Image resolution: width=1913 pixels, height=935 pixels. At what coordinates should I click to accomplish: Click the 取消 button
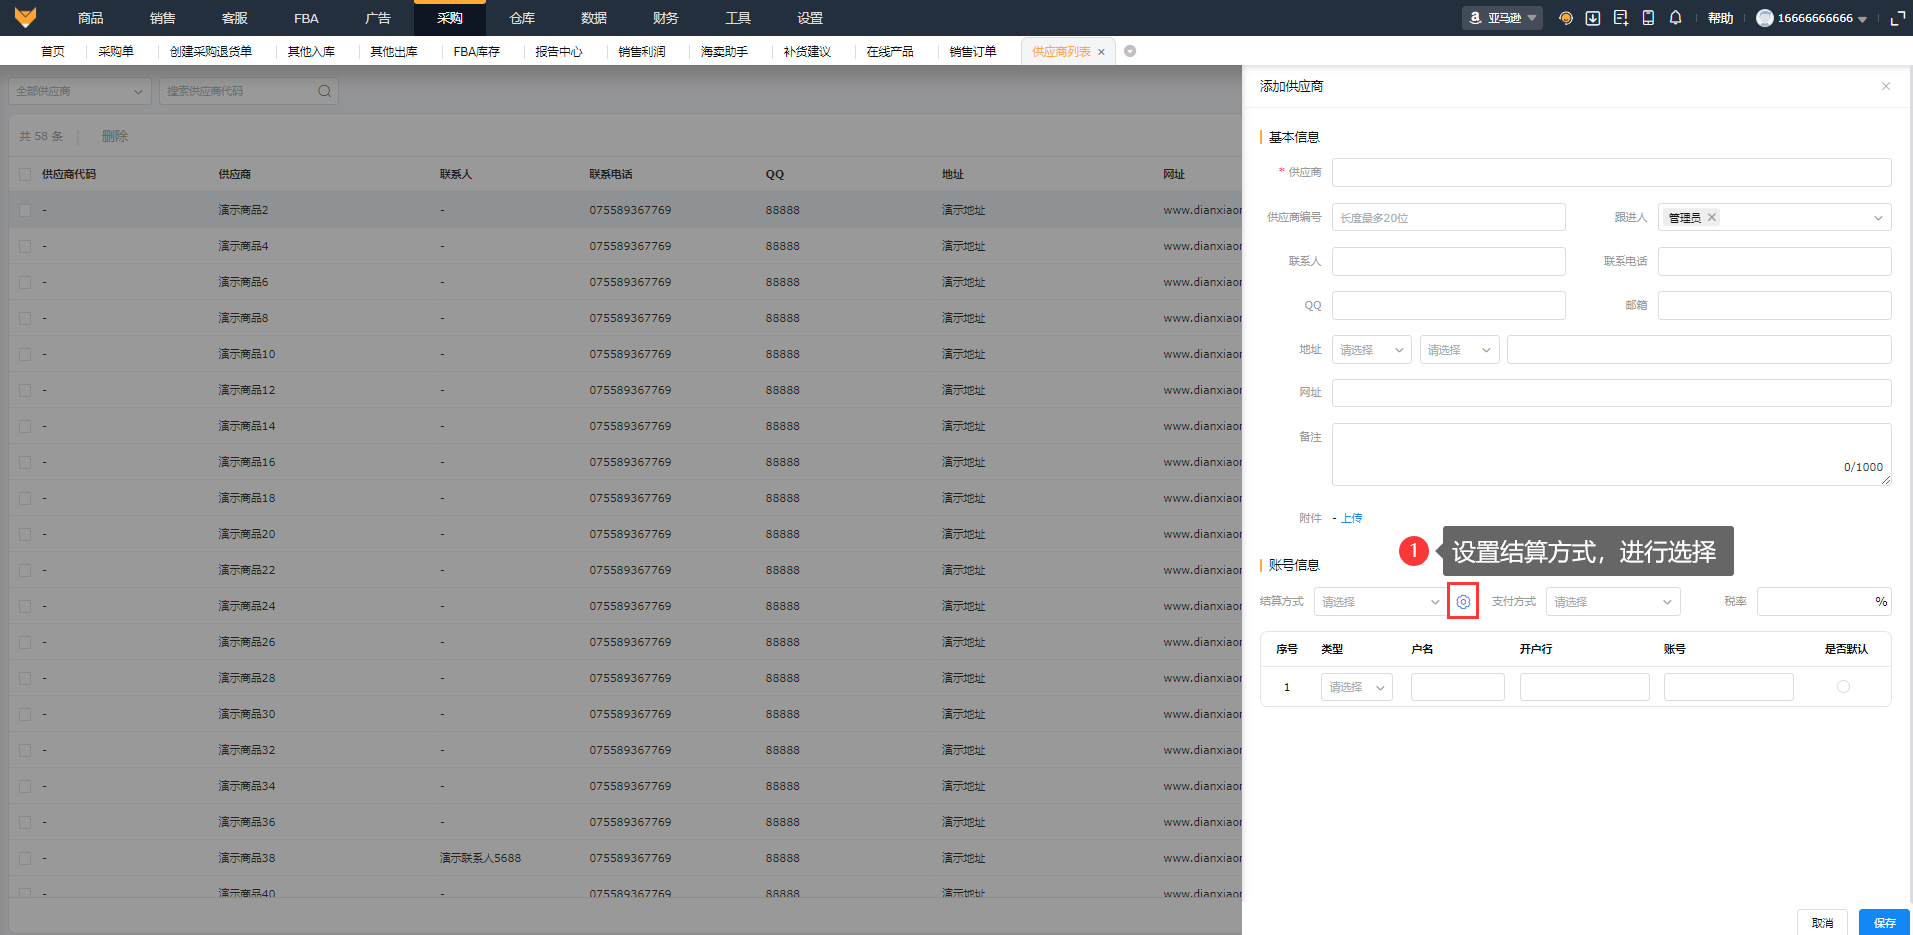coord(1823,923)
